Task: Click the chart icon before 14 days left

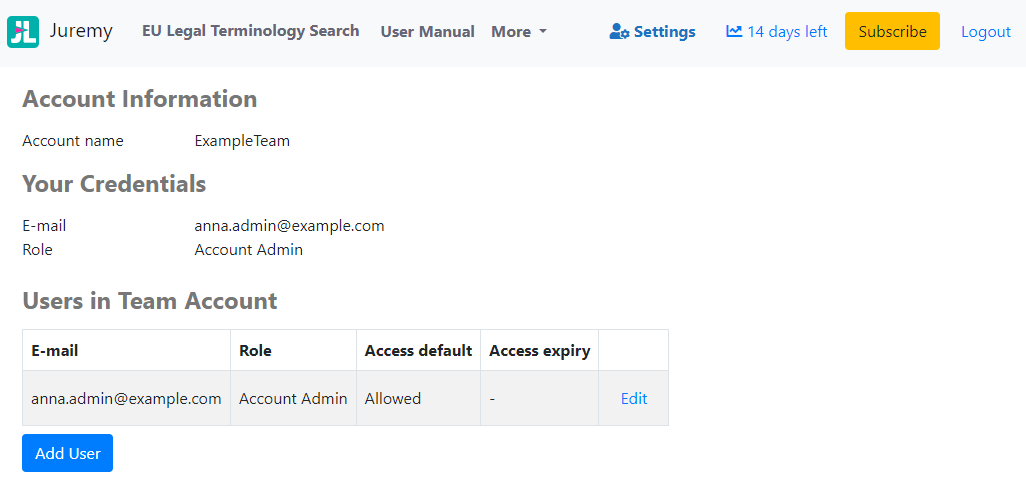Action: point(734,31)
